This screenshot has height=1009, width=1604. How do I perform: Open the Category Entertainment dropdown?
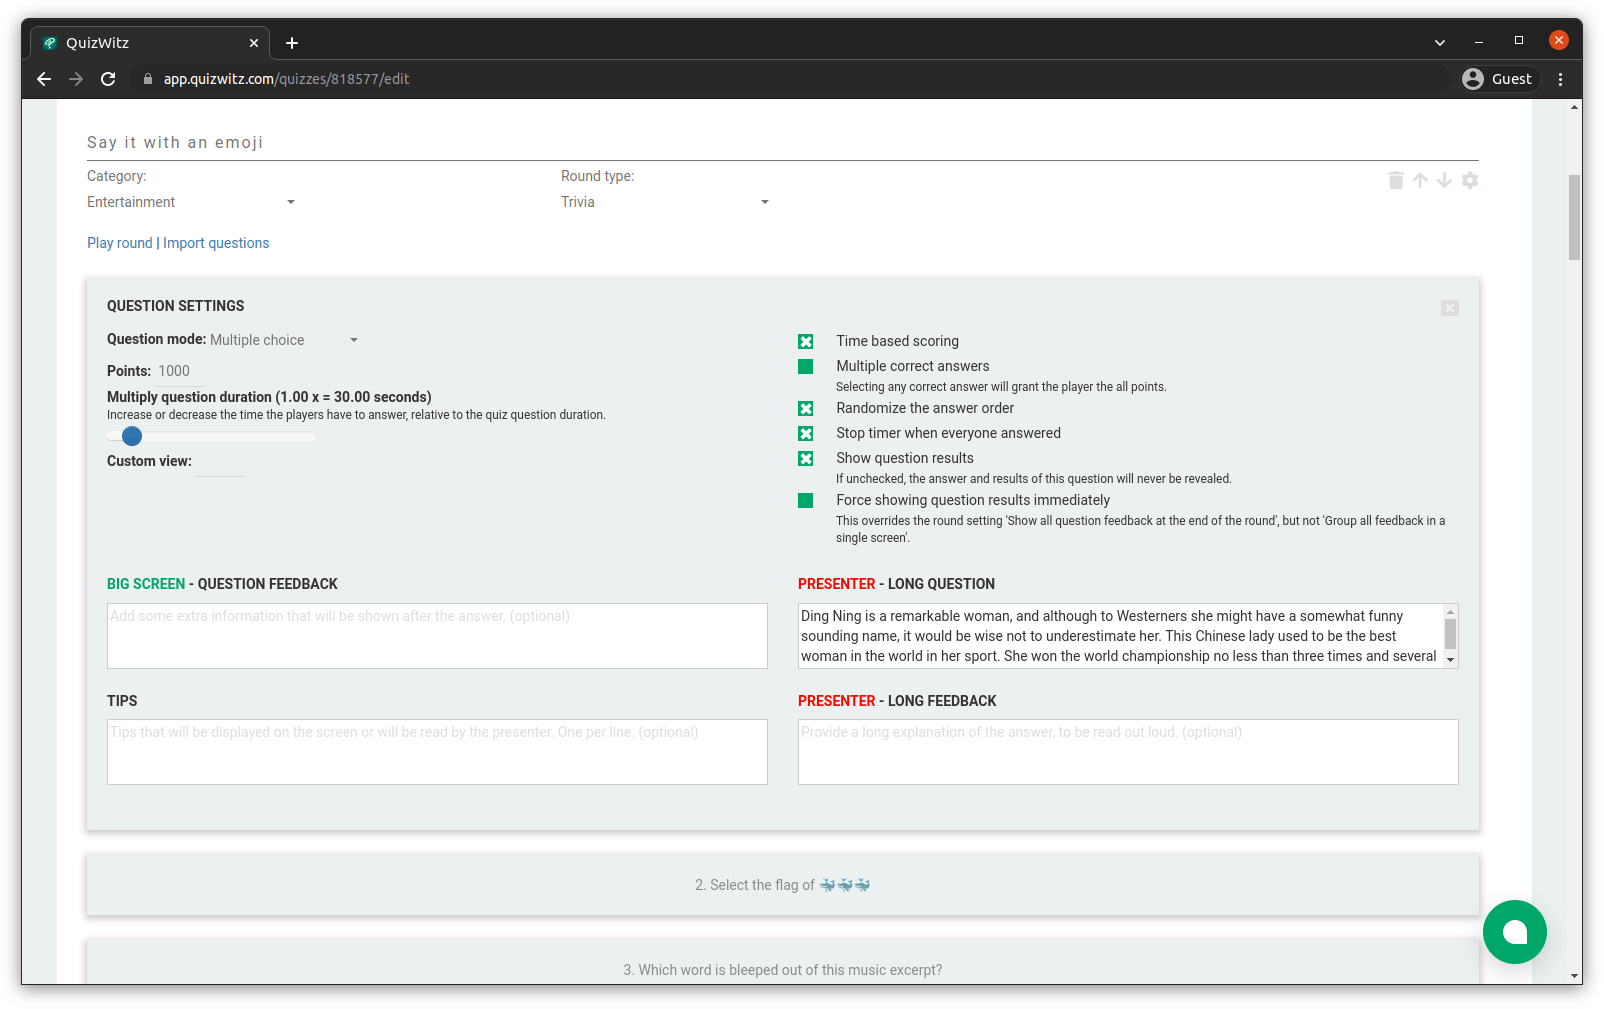click(191, 202)
